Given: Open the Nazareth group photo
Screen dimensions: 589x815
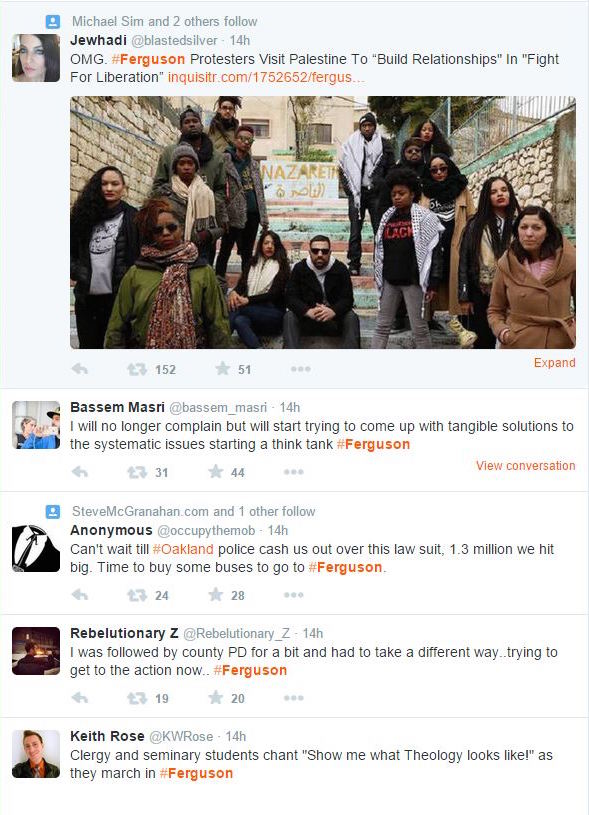Looking at the screenshot, I should tap(323, 222).
